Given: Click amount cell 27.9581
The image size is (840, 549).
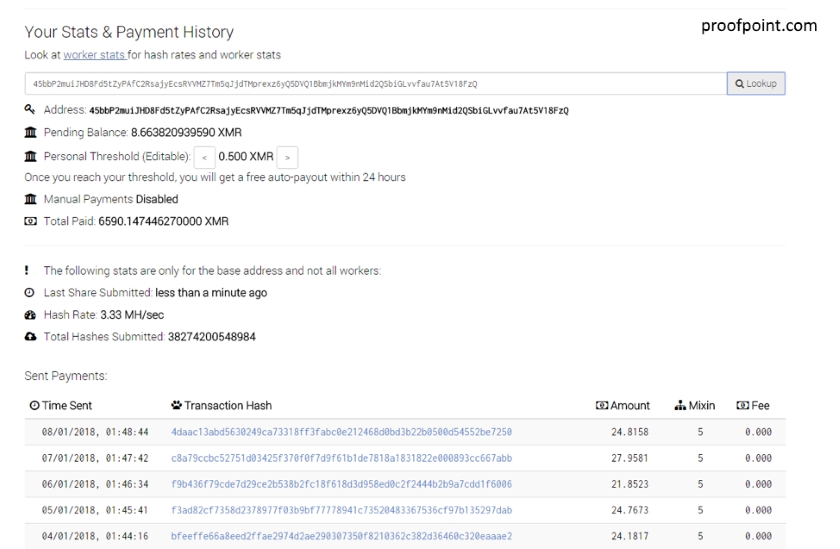Looking at the screenshot, I should click(x=629, y=458).
